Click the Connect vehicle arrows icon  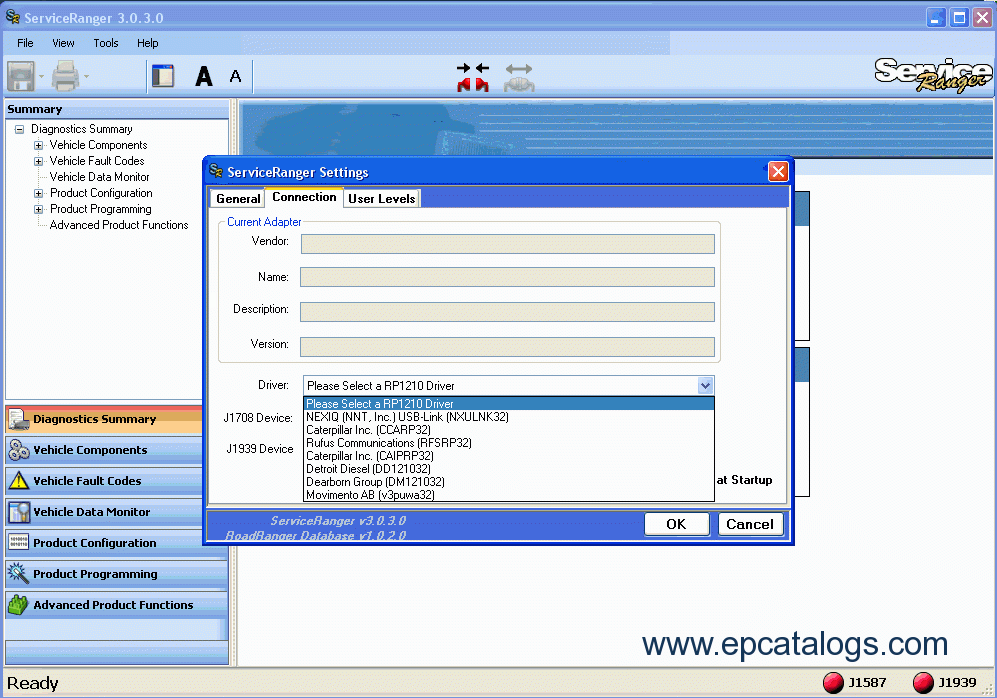point(473,77)
